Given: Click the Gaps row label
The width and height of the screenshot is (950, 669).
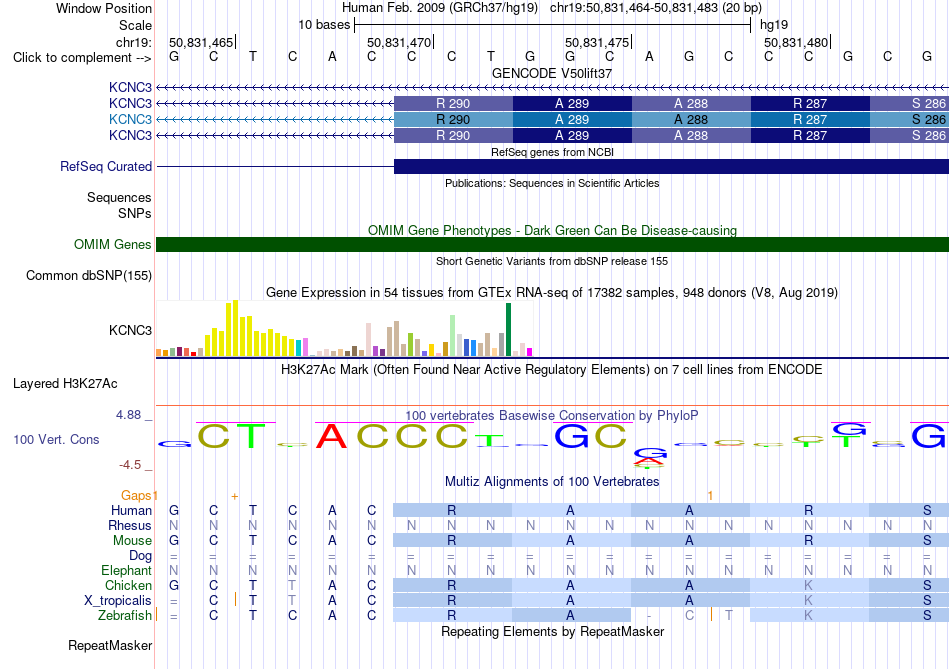Looking at the screenshot, I should pyautogui.click(x=136, y=496).
